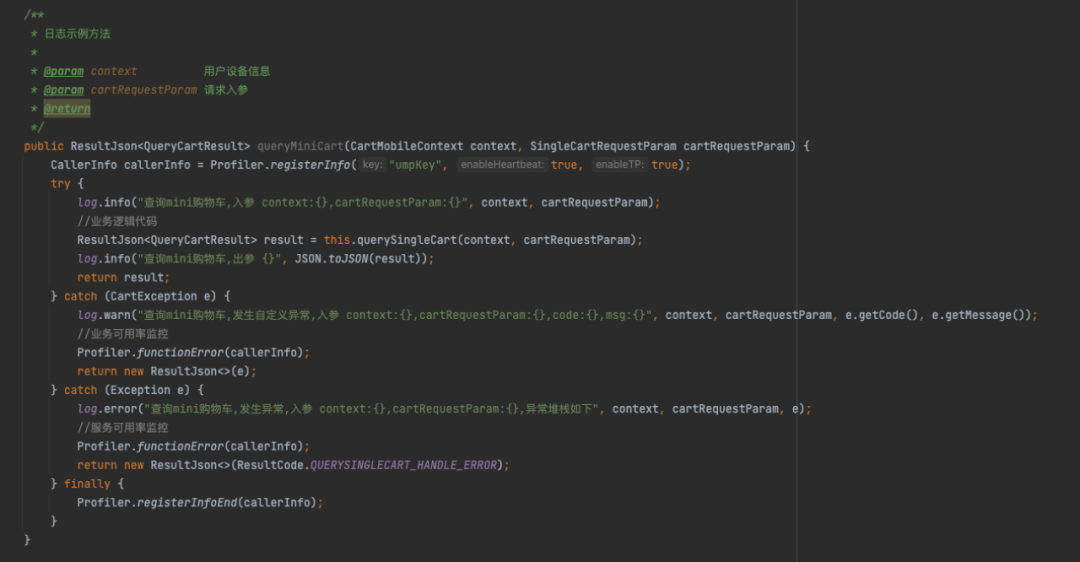
Task: Click the ResultCode class reference
Action: pyautogui.click(x=270, y=466)
